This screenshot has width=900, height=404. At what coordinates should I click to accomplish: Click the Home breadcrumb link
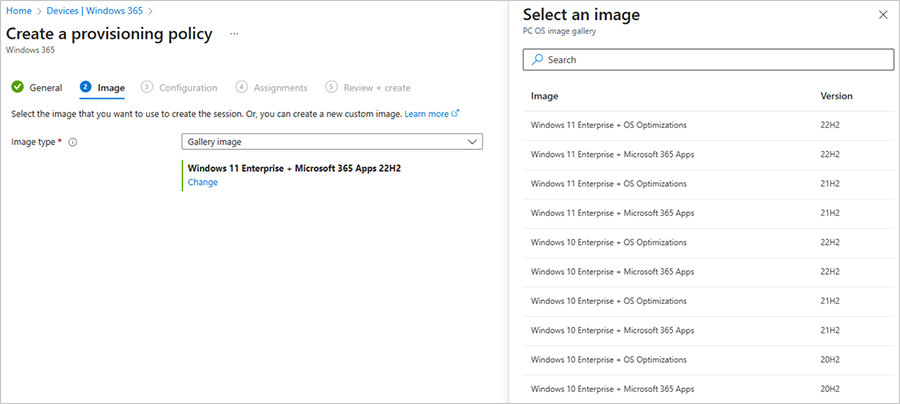(x=18, y=10)
